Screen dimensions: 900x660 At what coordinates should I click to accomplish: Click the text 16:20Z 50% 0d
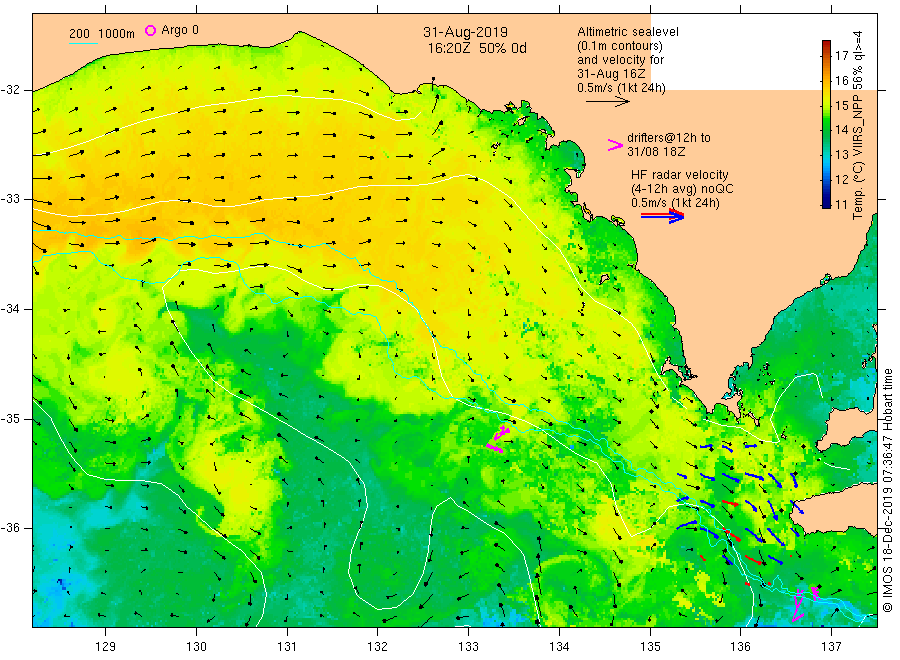(477, 48)
